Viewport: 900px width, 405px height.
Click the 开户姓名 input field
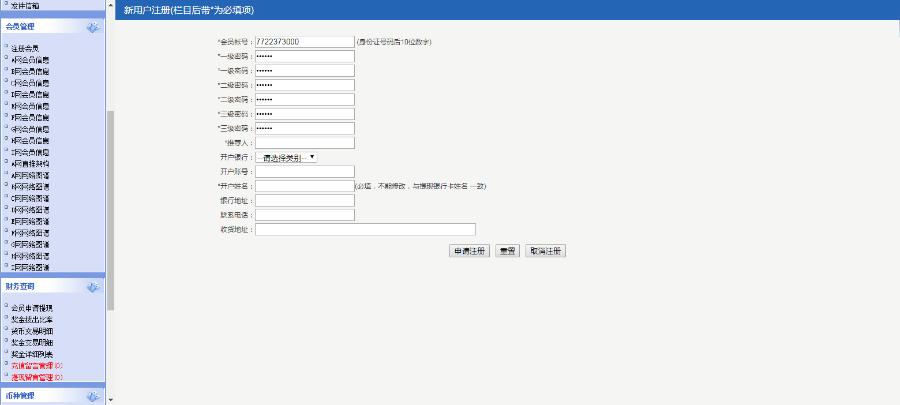tap(305, 186)
